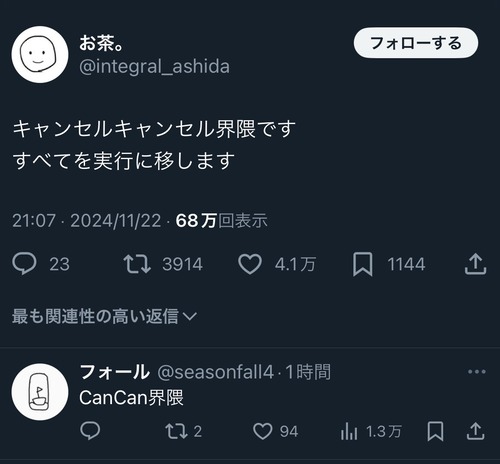Like the reply from フォール
Image resolution: width=500 pixels, height=464 pixels.
click(263, 431)
